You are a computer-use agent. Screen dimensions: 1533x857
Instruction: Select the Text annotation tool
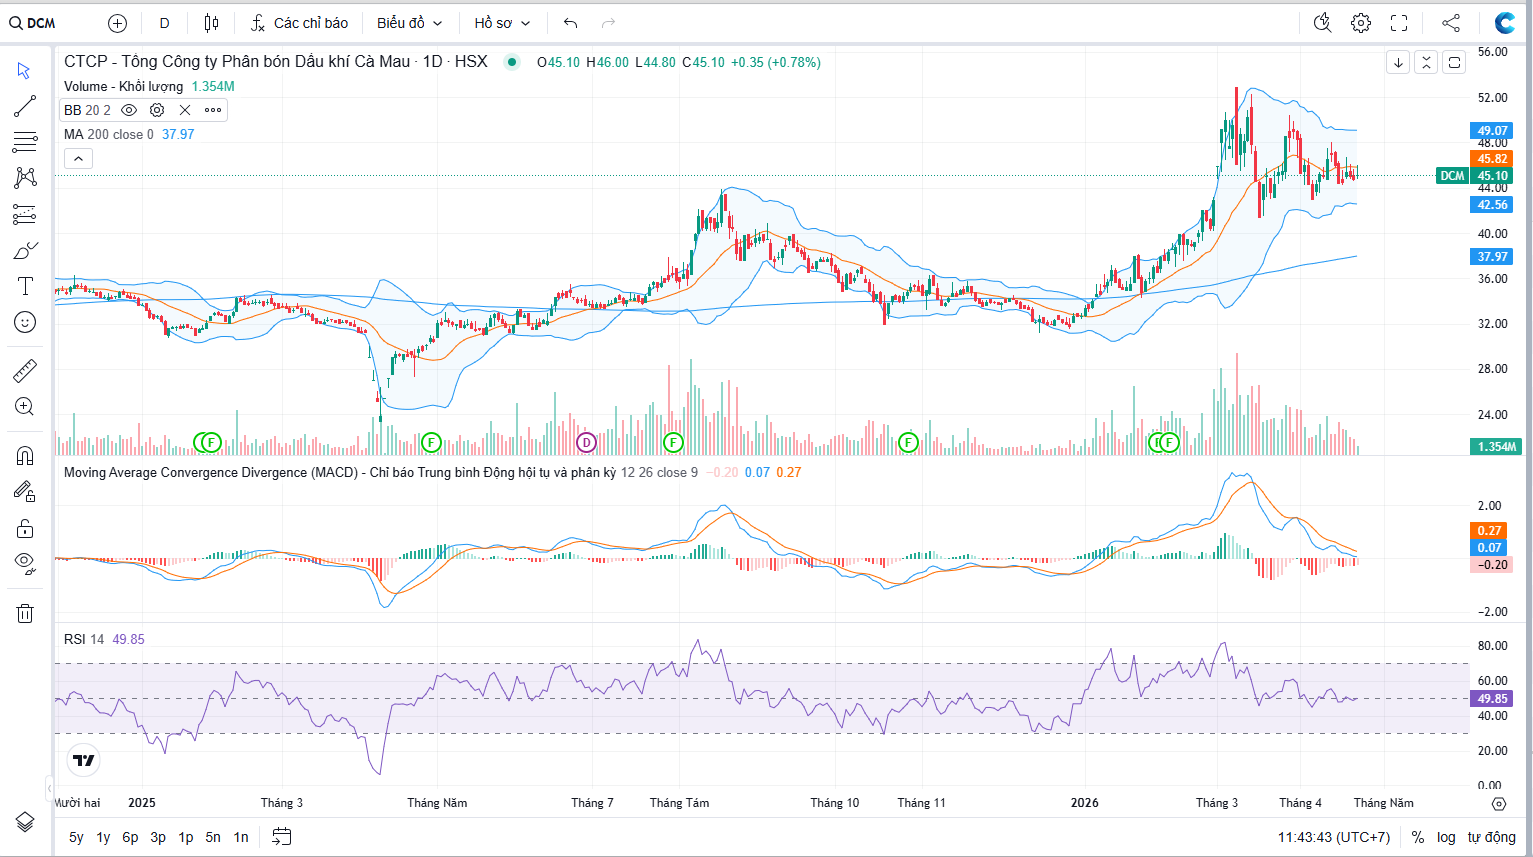[x=25, y=286]
